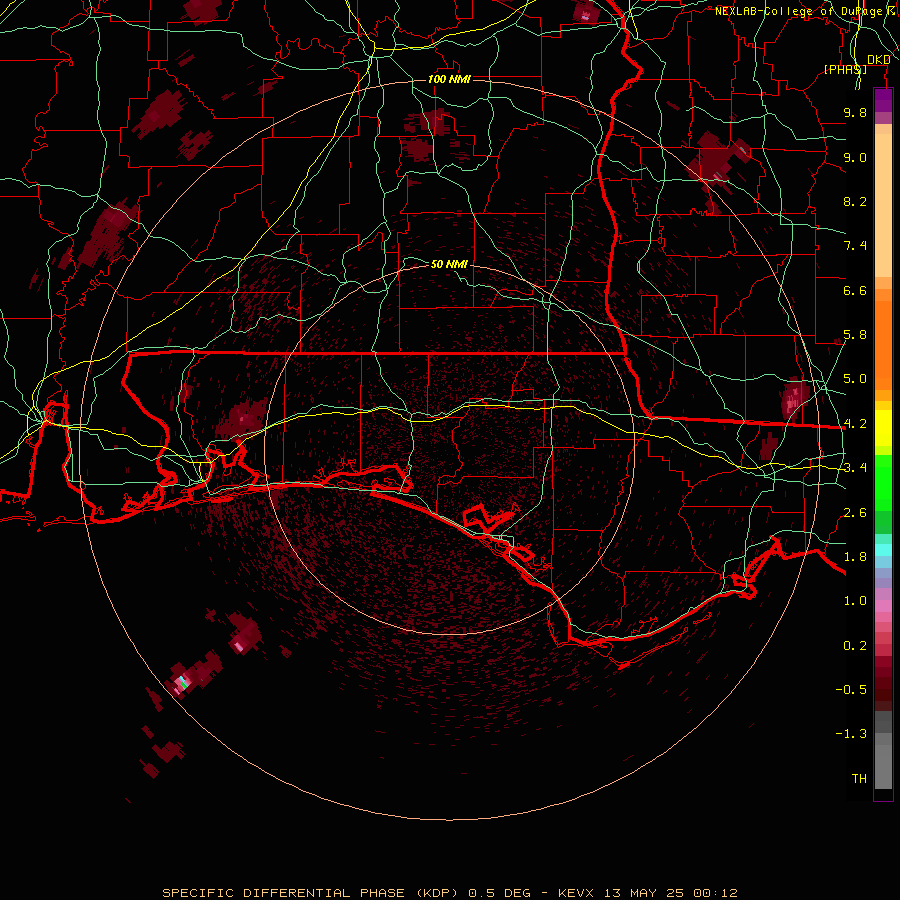The image size is (900, 900).
Task: Click the 0.5 DEG elevation angle text
Action: [499, 893]
